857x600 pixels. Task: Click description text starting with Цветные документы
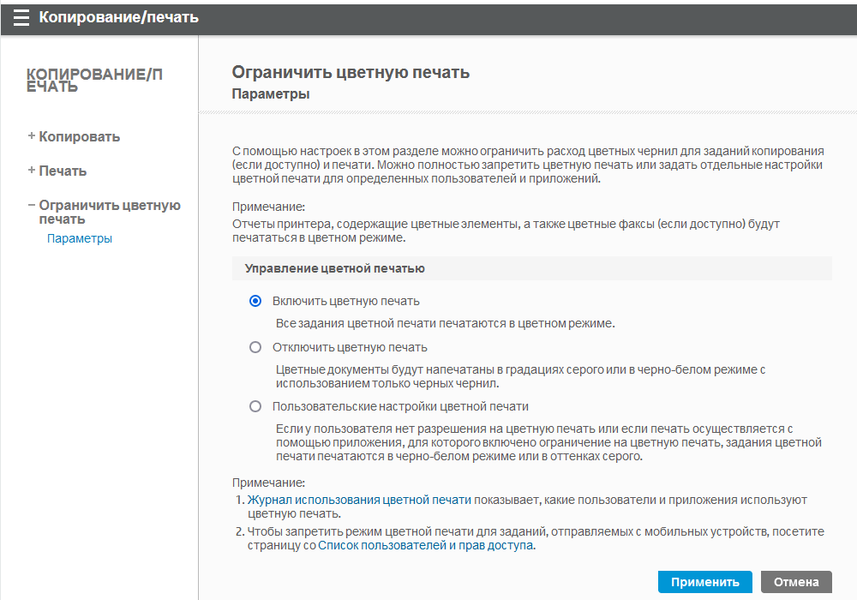(x=520, y=376)
